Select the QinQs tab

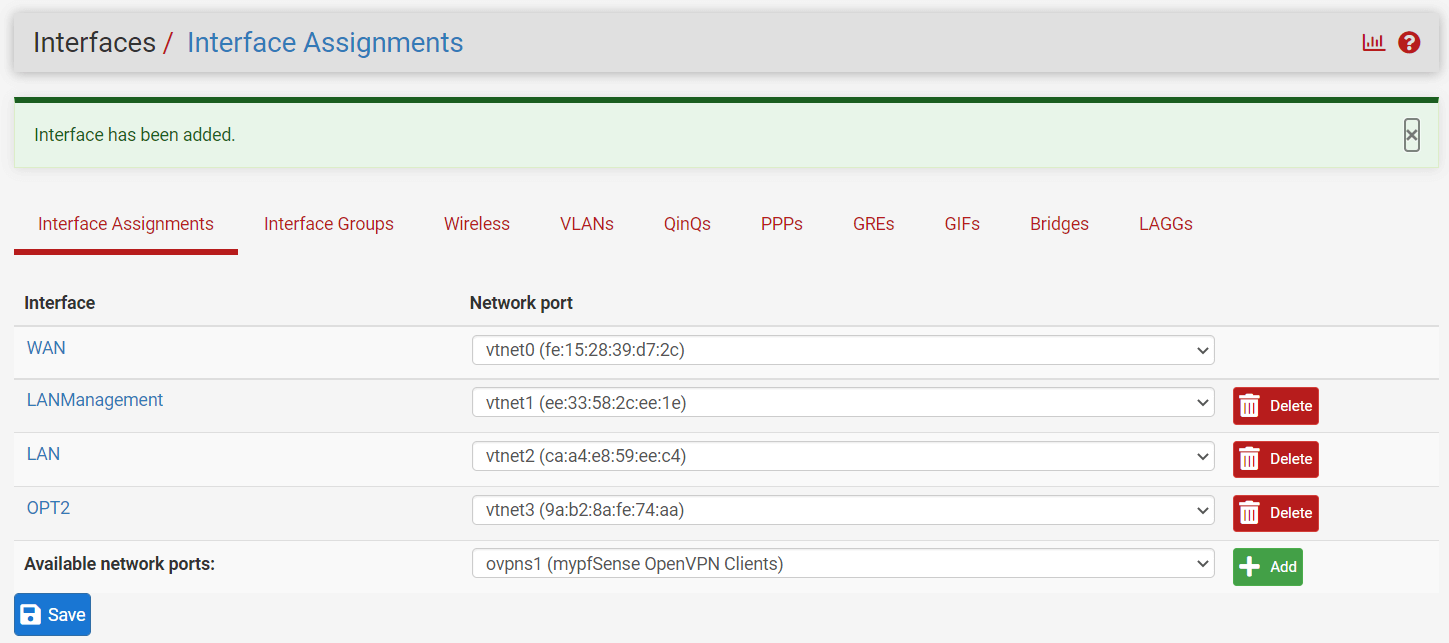point(687,224)
